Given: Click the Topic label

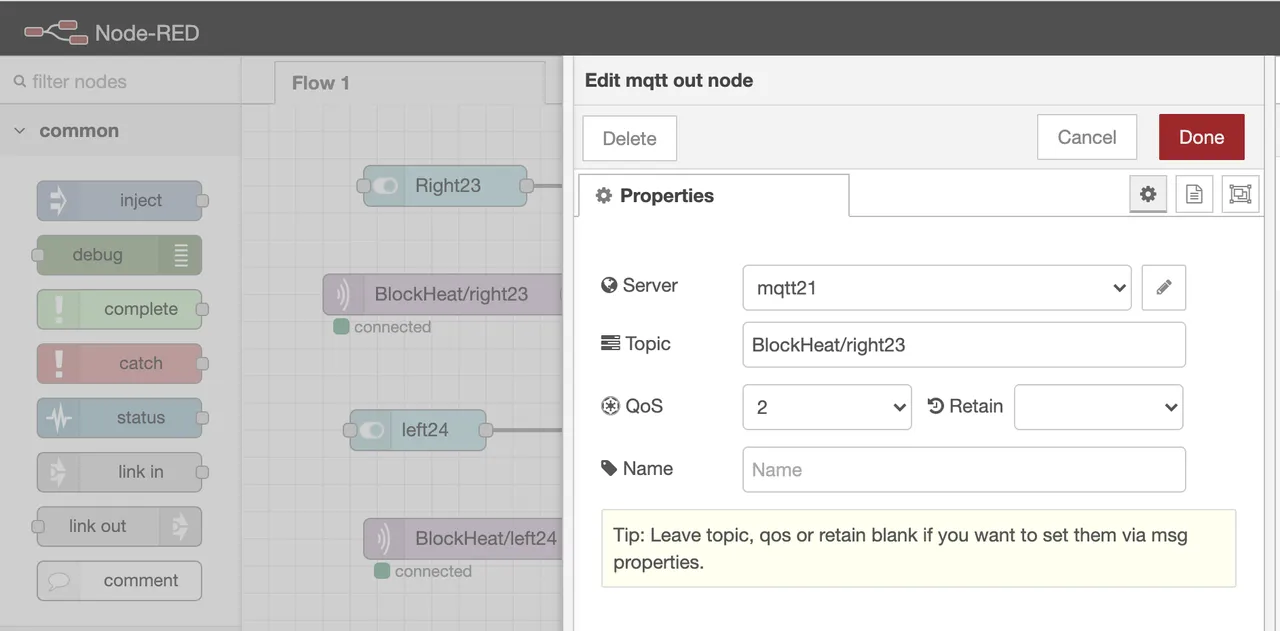Looking at the screenshot, I should [635, 344].
